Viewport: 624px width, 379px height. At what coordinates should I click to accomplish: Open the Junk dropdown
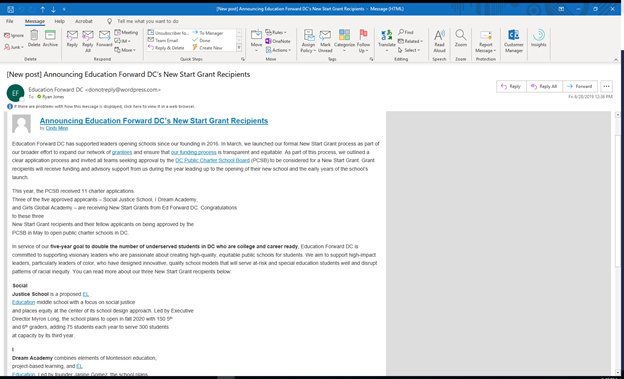click(14, 47)
